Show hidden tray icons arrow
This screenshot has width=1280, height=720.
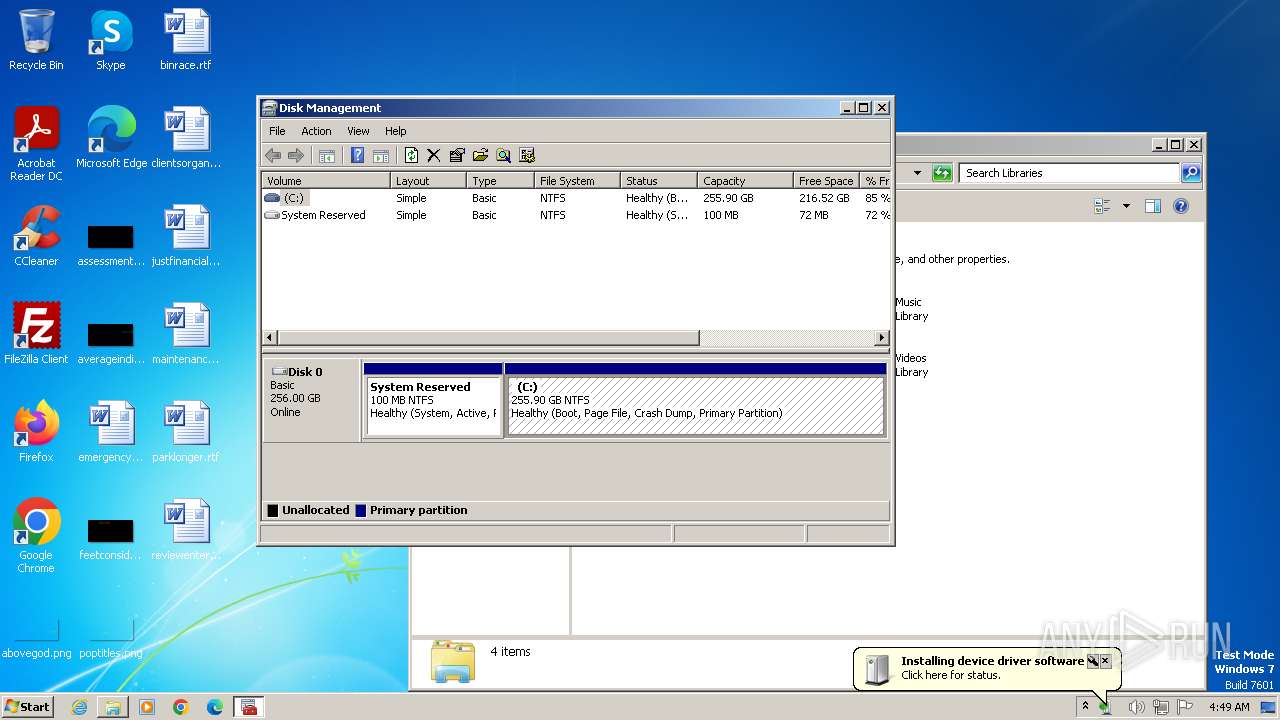click(1085, 706)
